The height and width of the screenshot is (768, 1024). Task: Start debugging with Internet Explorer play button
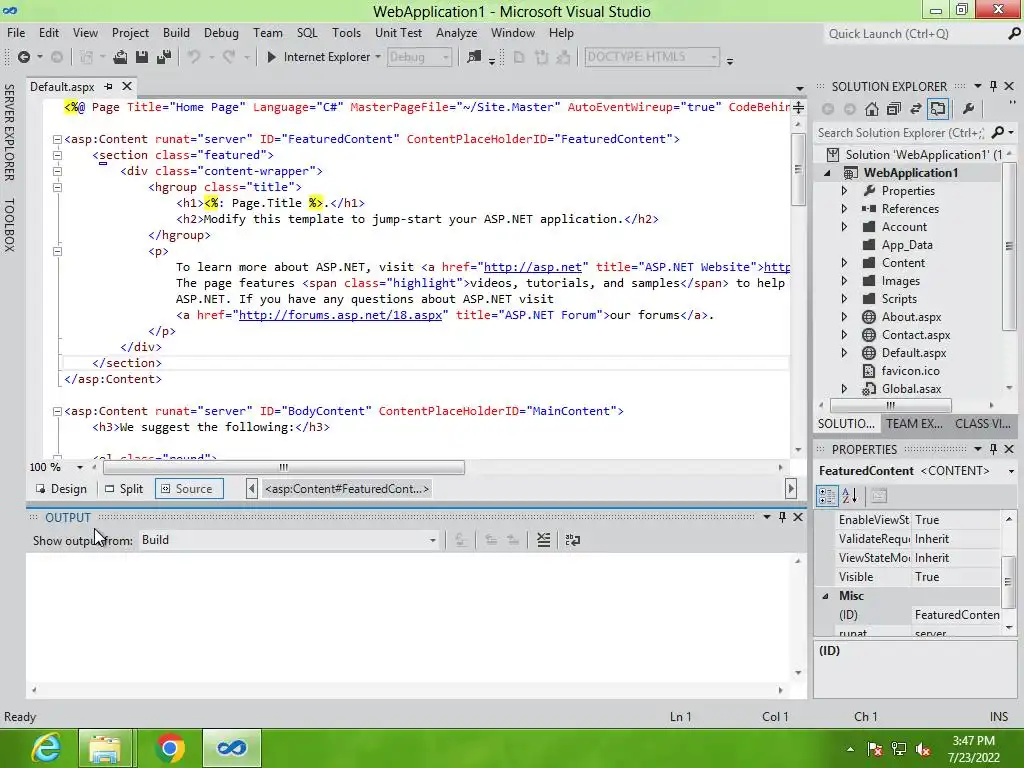point(272,57)
